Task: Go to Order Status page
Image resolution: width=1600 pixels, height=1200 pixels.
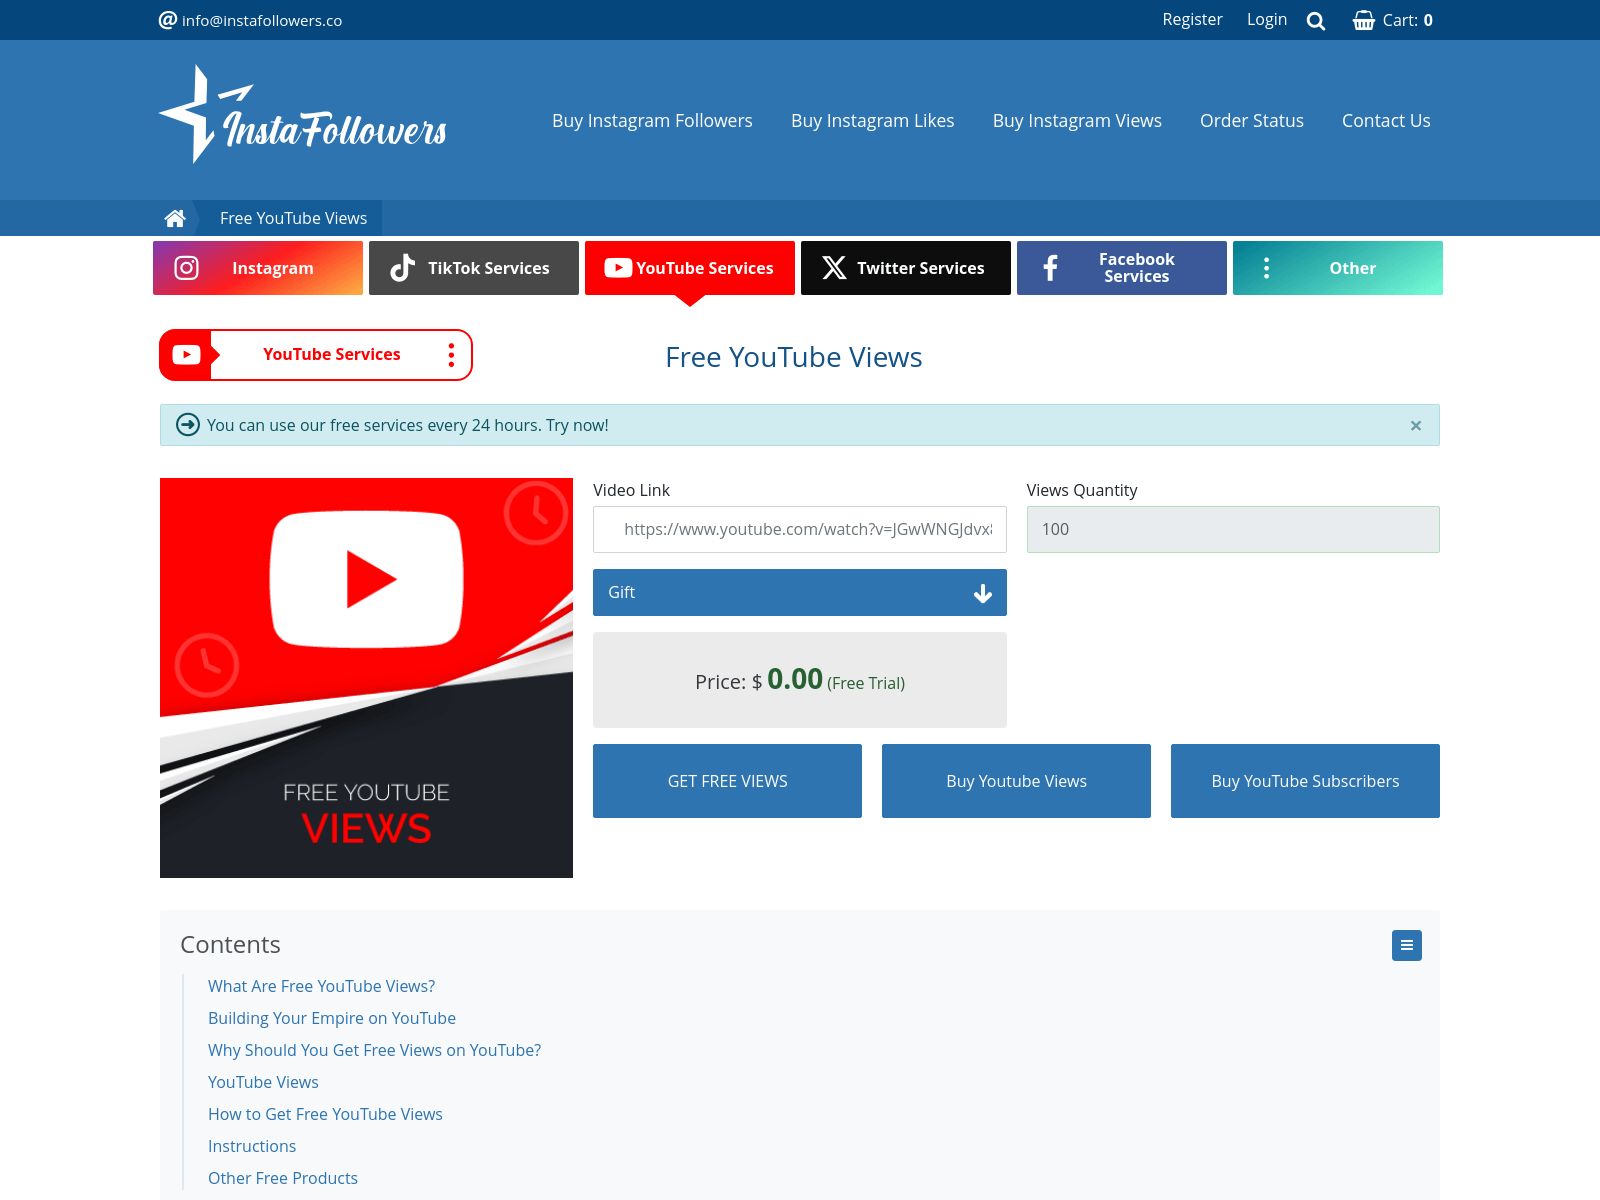Action: pyautogui.click(x=1252, y=120)
